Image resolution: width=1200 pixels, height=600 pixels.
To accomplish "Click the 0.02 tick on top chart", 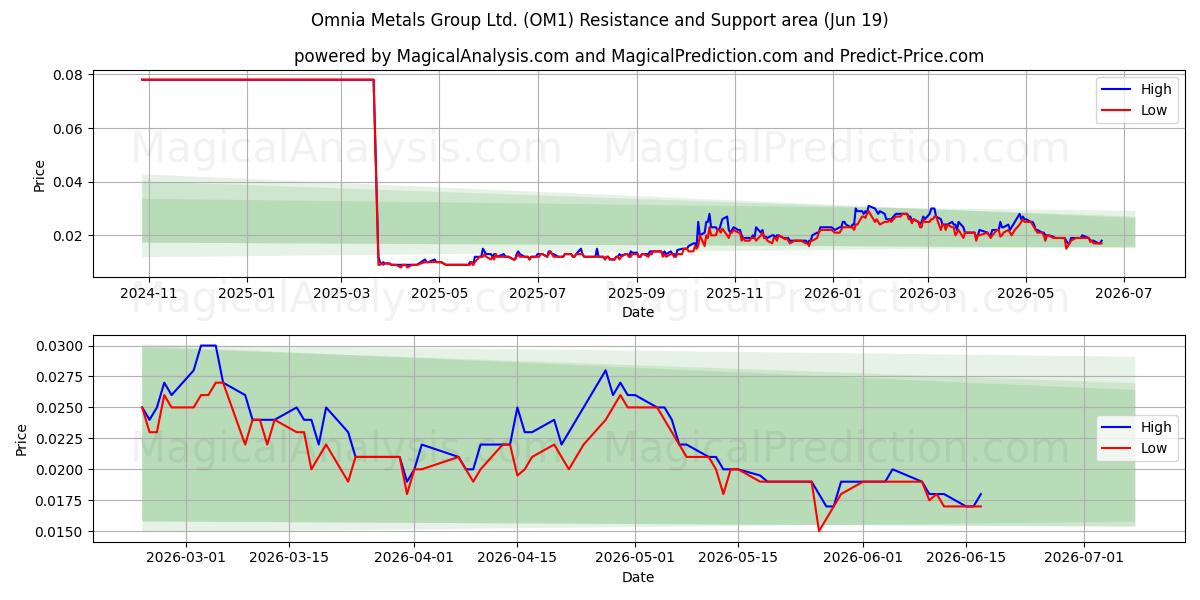I will (67, 236).
